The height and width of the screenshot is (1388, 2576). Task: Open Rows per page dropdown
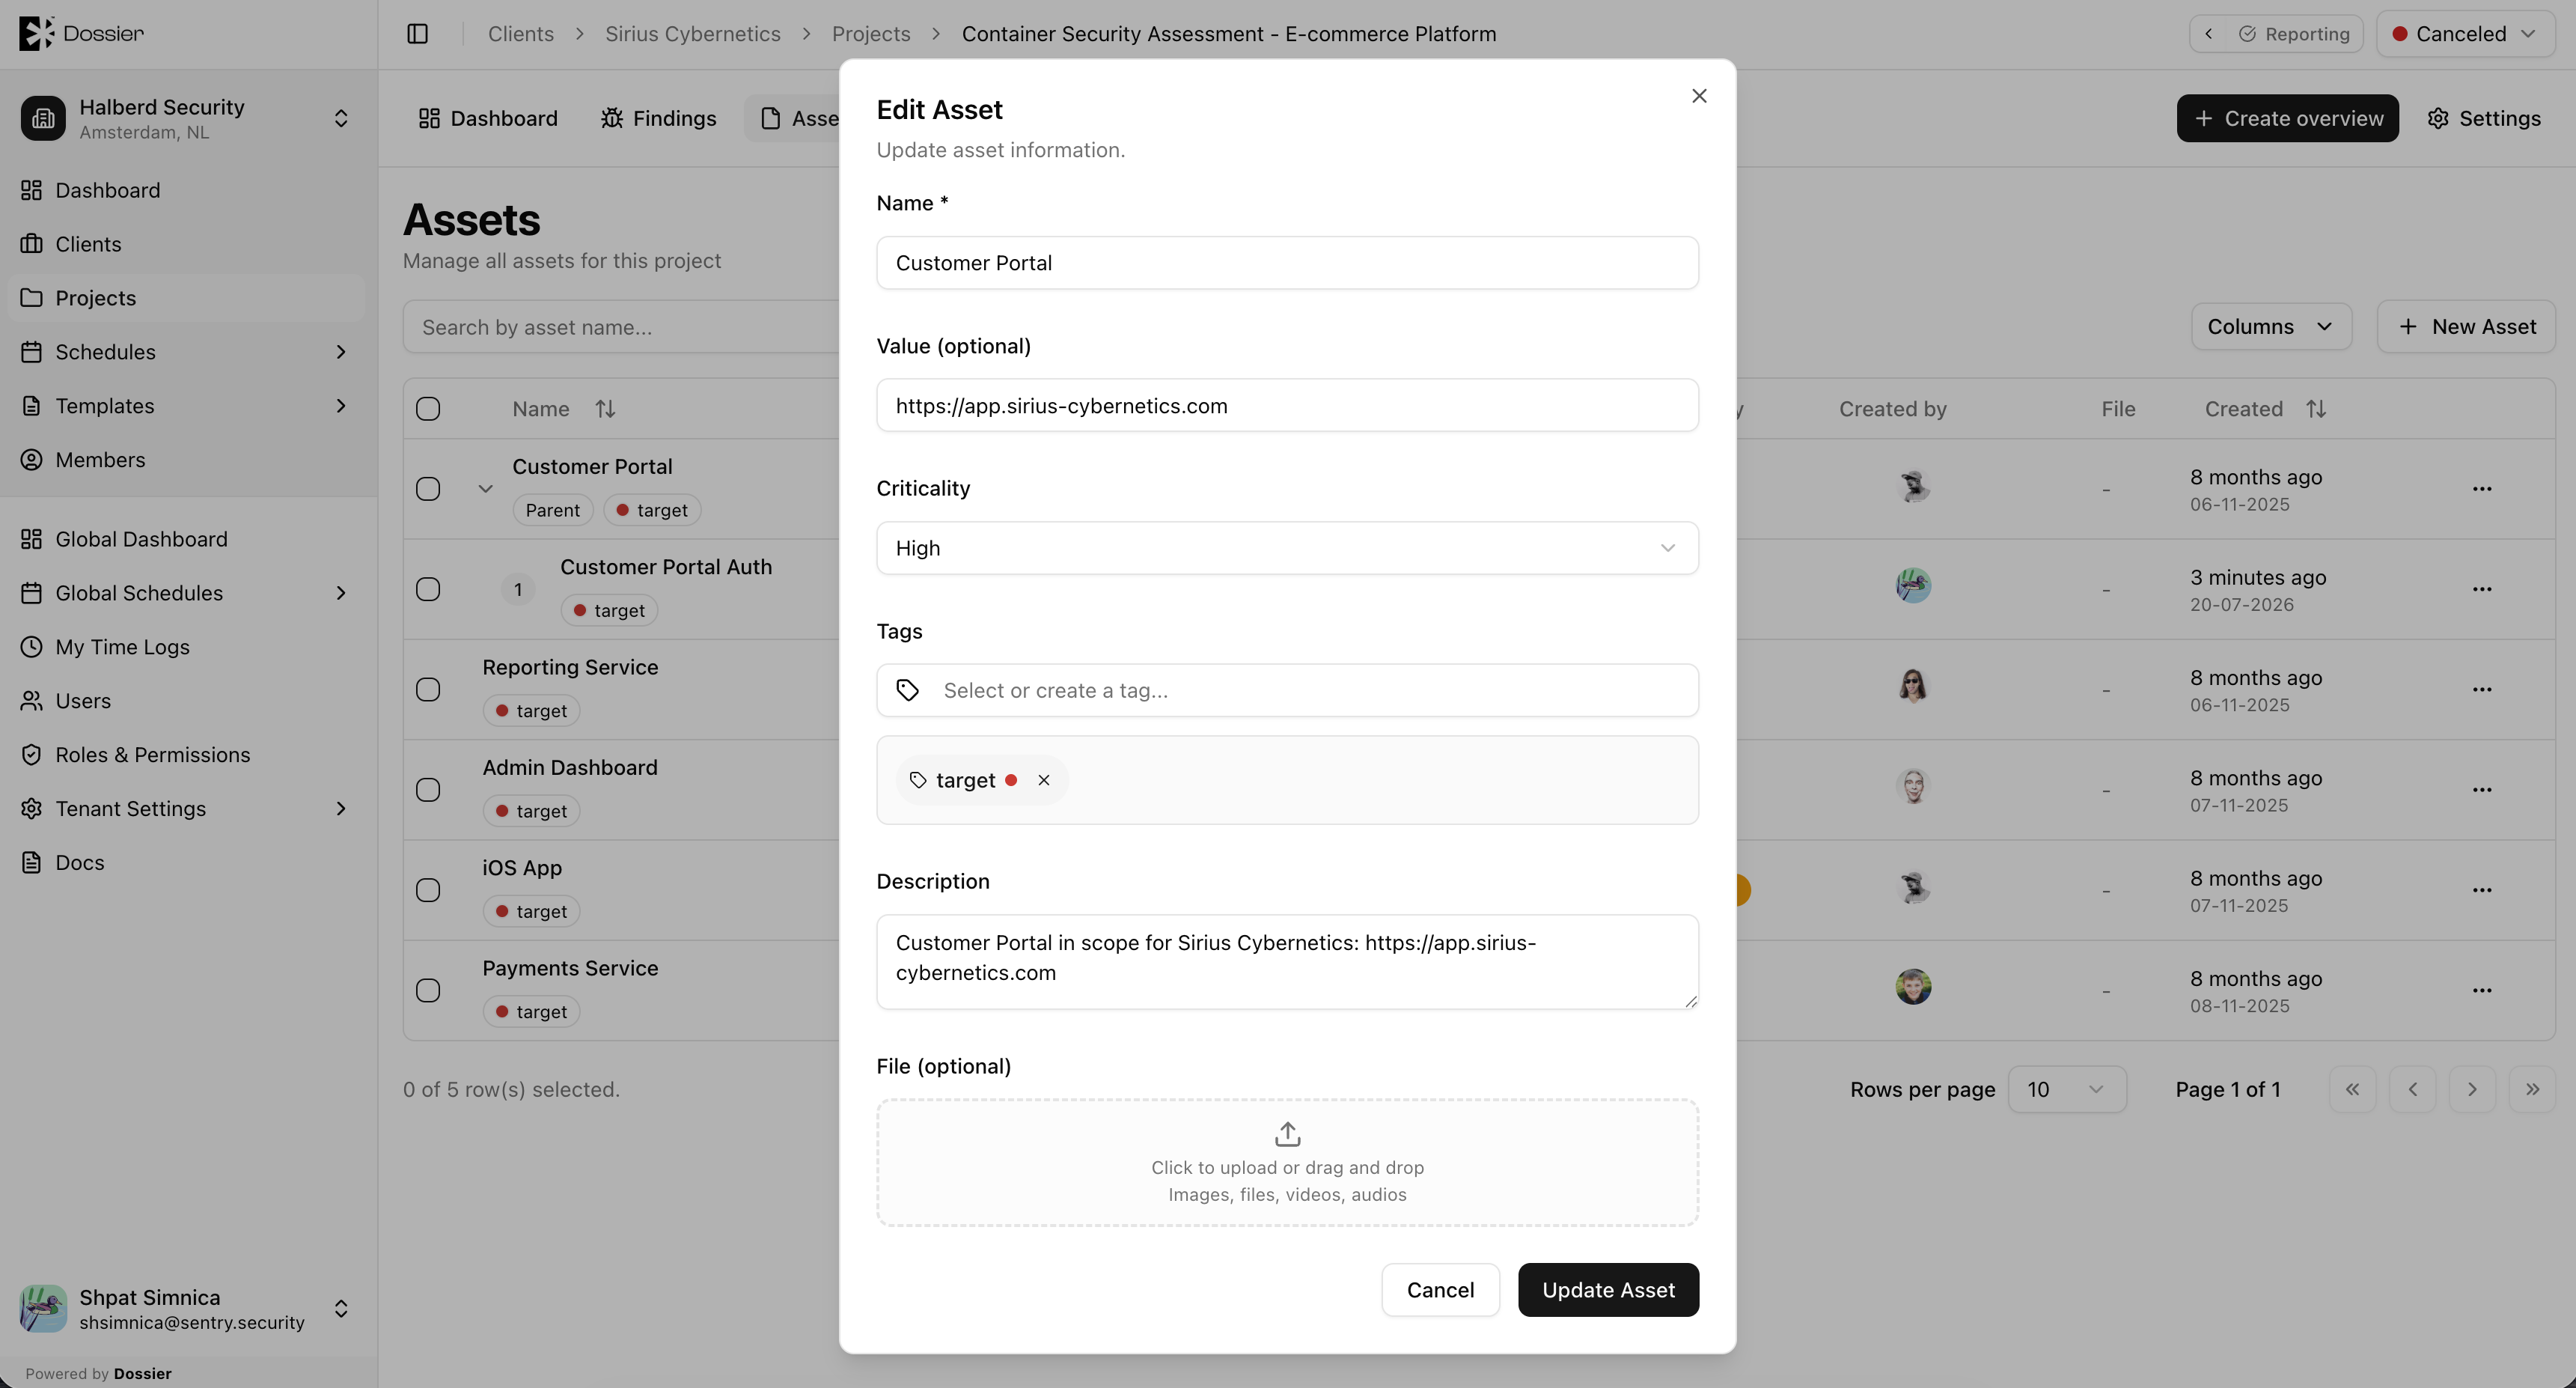tap(2067, 1089)
